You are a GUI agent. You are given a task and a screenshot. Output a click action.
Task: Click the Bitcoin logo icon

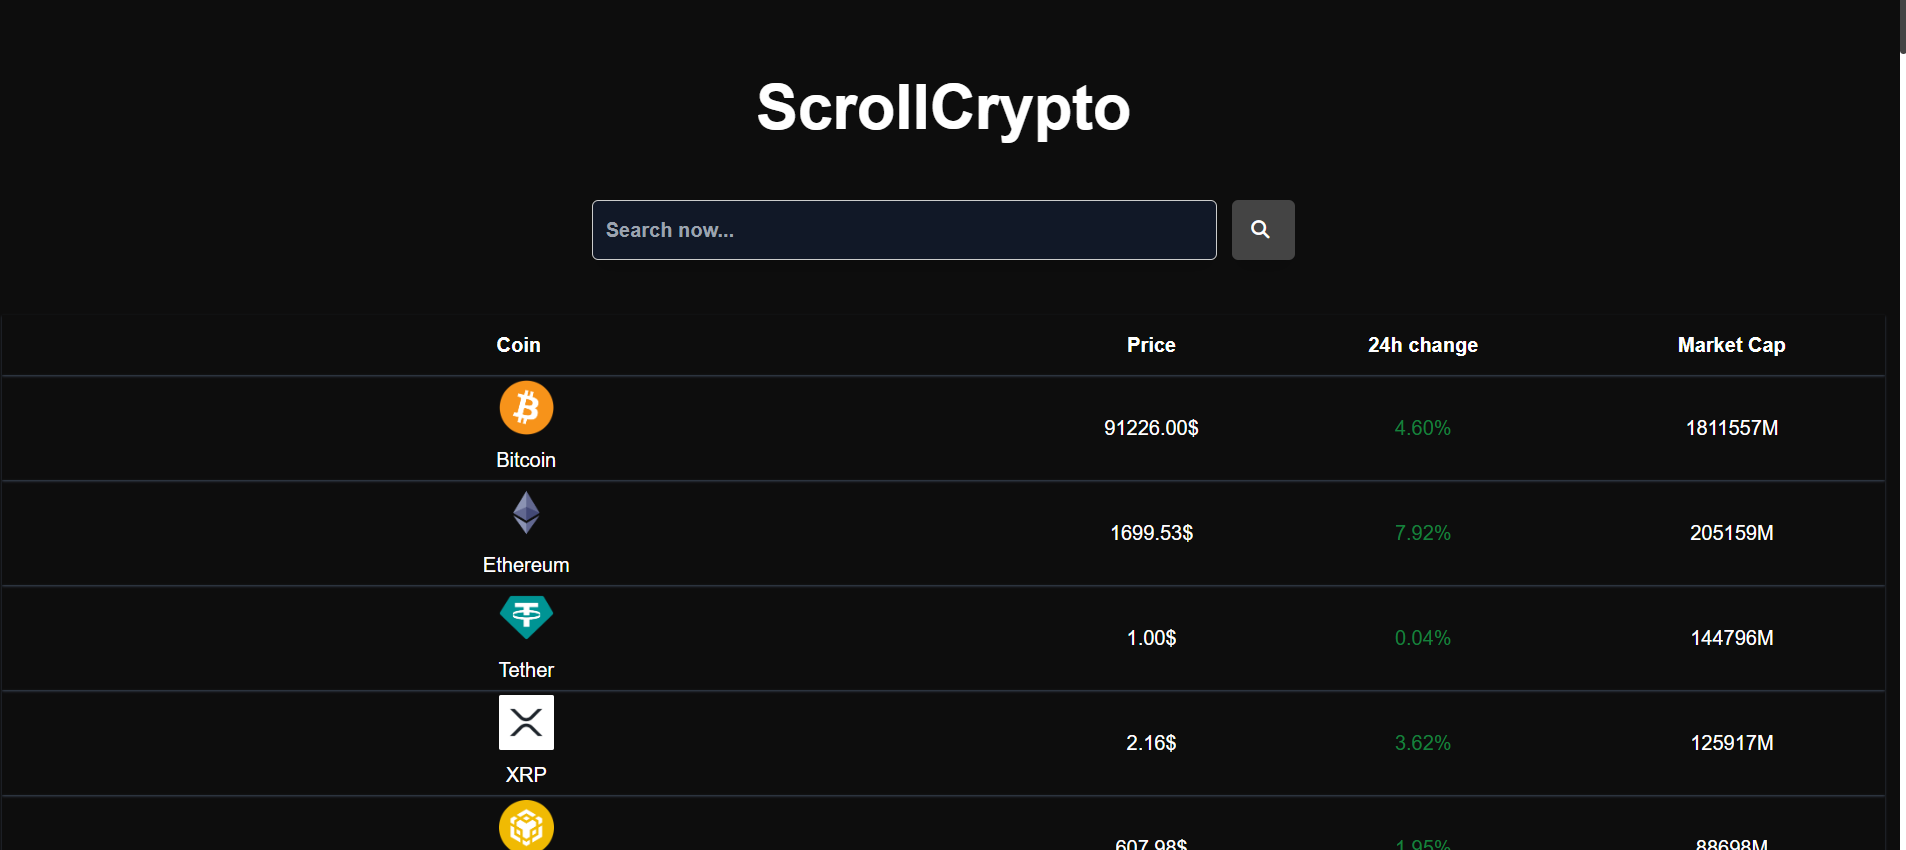(526, 408)
